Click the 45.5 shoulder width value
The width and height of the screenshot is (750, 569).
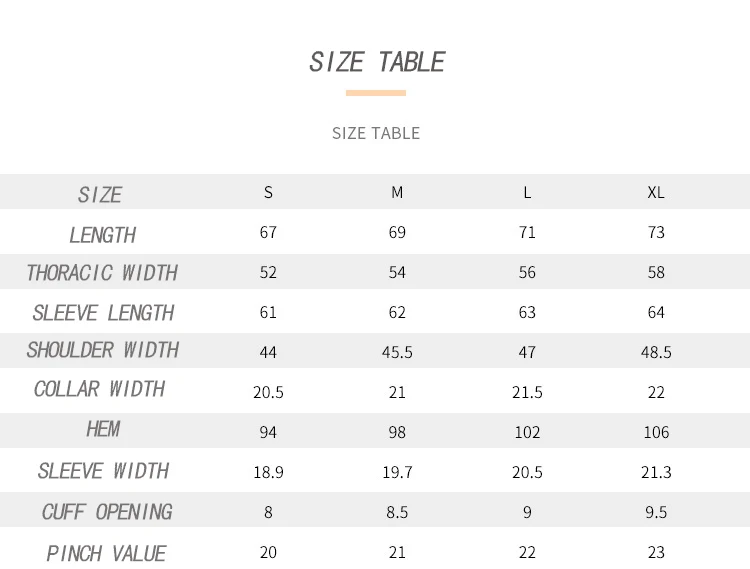click(397, 352)
